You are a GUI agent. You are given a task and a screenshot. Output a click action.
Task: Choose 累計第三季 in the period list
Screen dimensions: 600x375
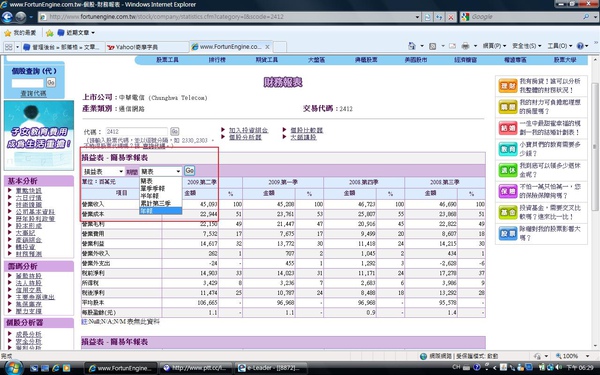pos(160,203)
